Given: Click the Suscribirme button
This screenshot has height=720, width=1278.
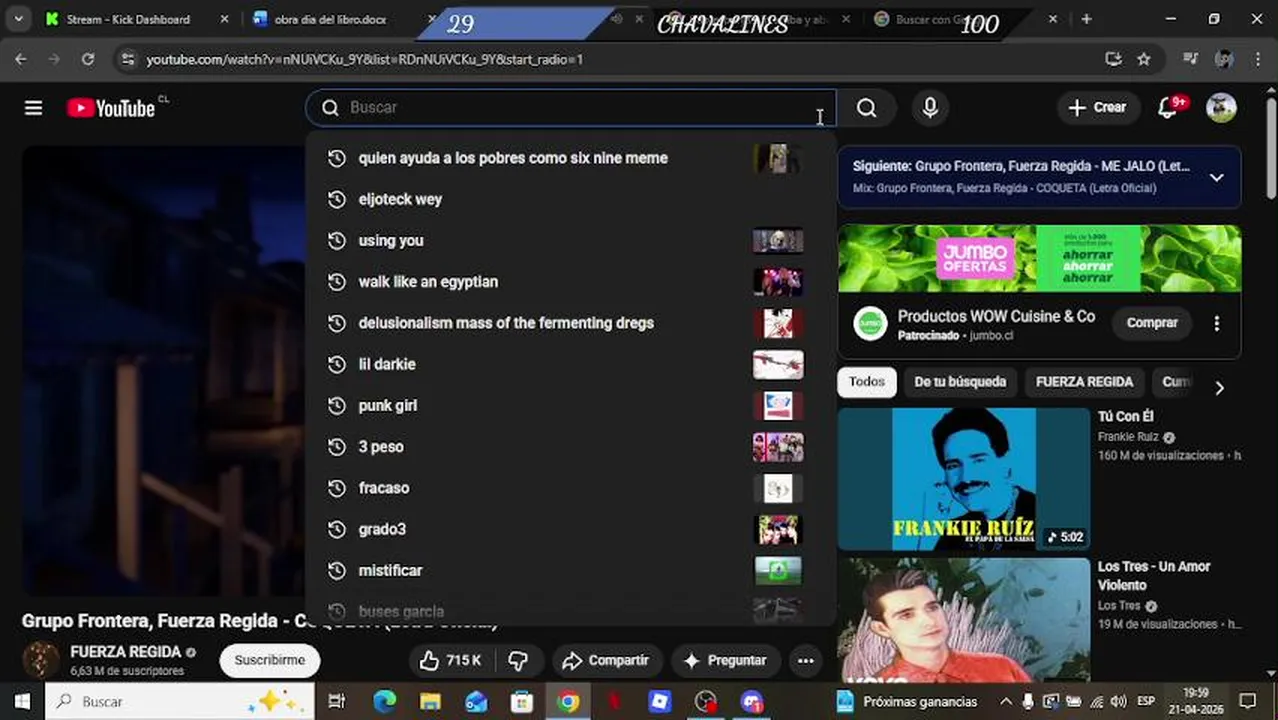Looking at the screenshot, I should (x=270, y=660).
